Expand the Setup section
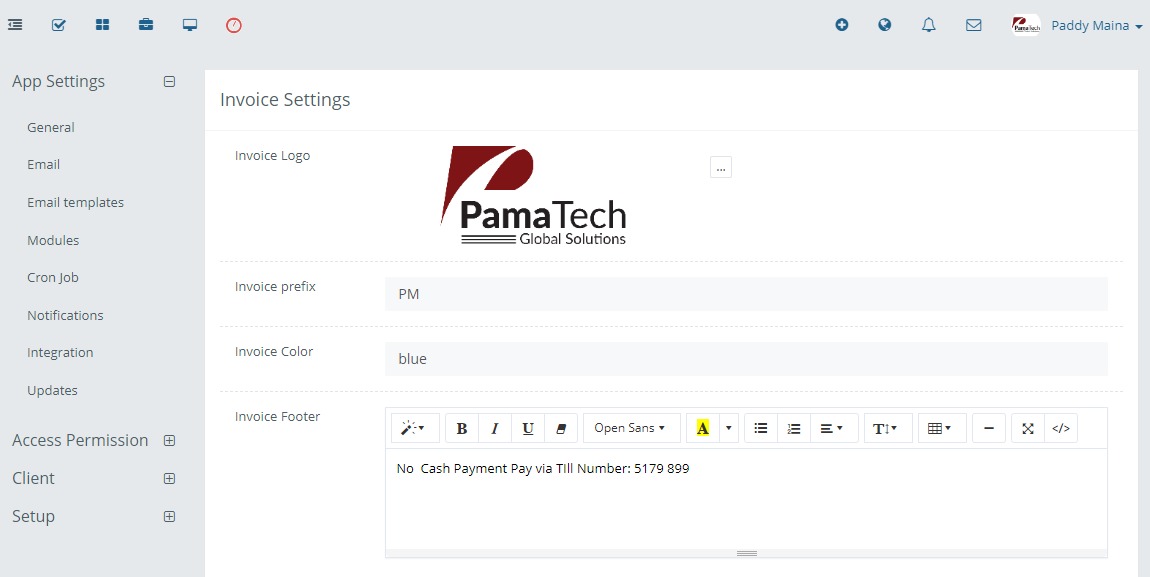Screen dimensions: 1150x577 [x=169, y=516]
